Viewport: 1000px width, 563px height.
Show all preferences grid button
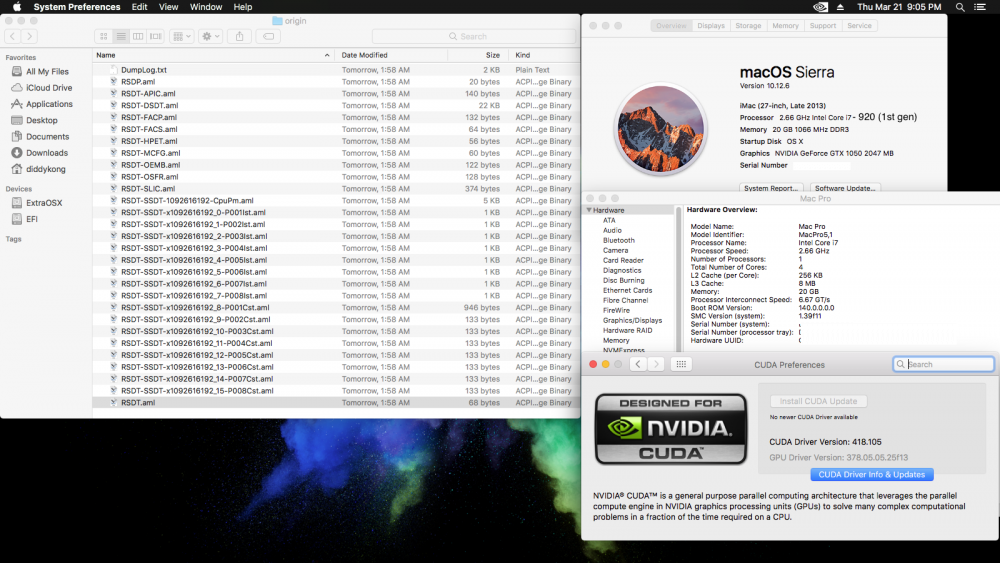pos(681,364)
